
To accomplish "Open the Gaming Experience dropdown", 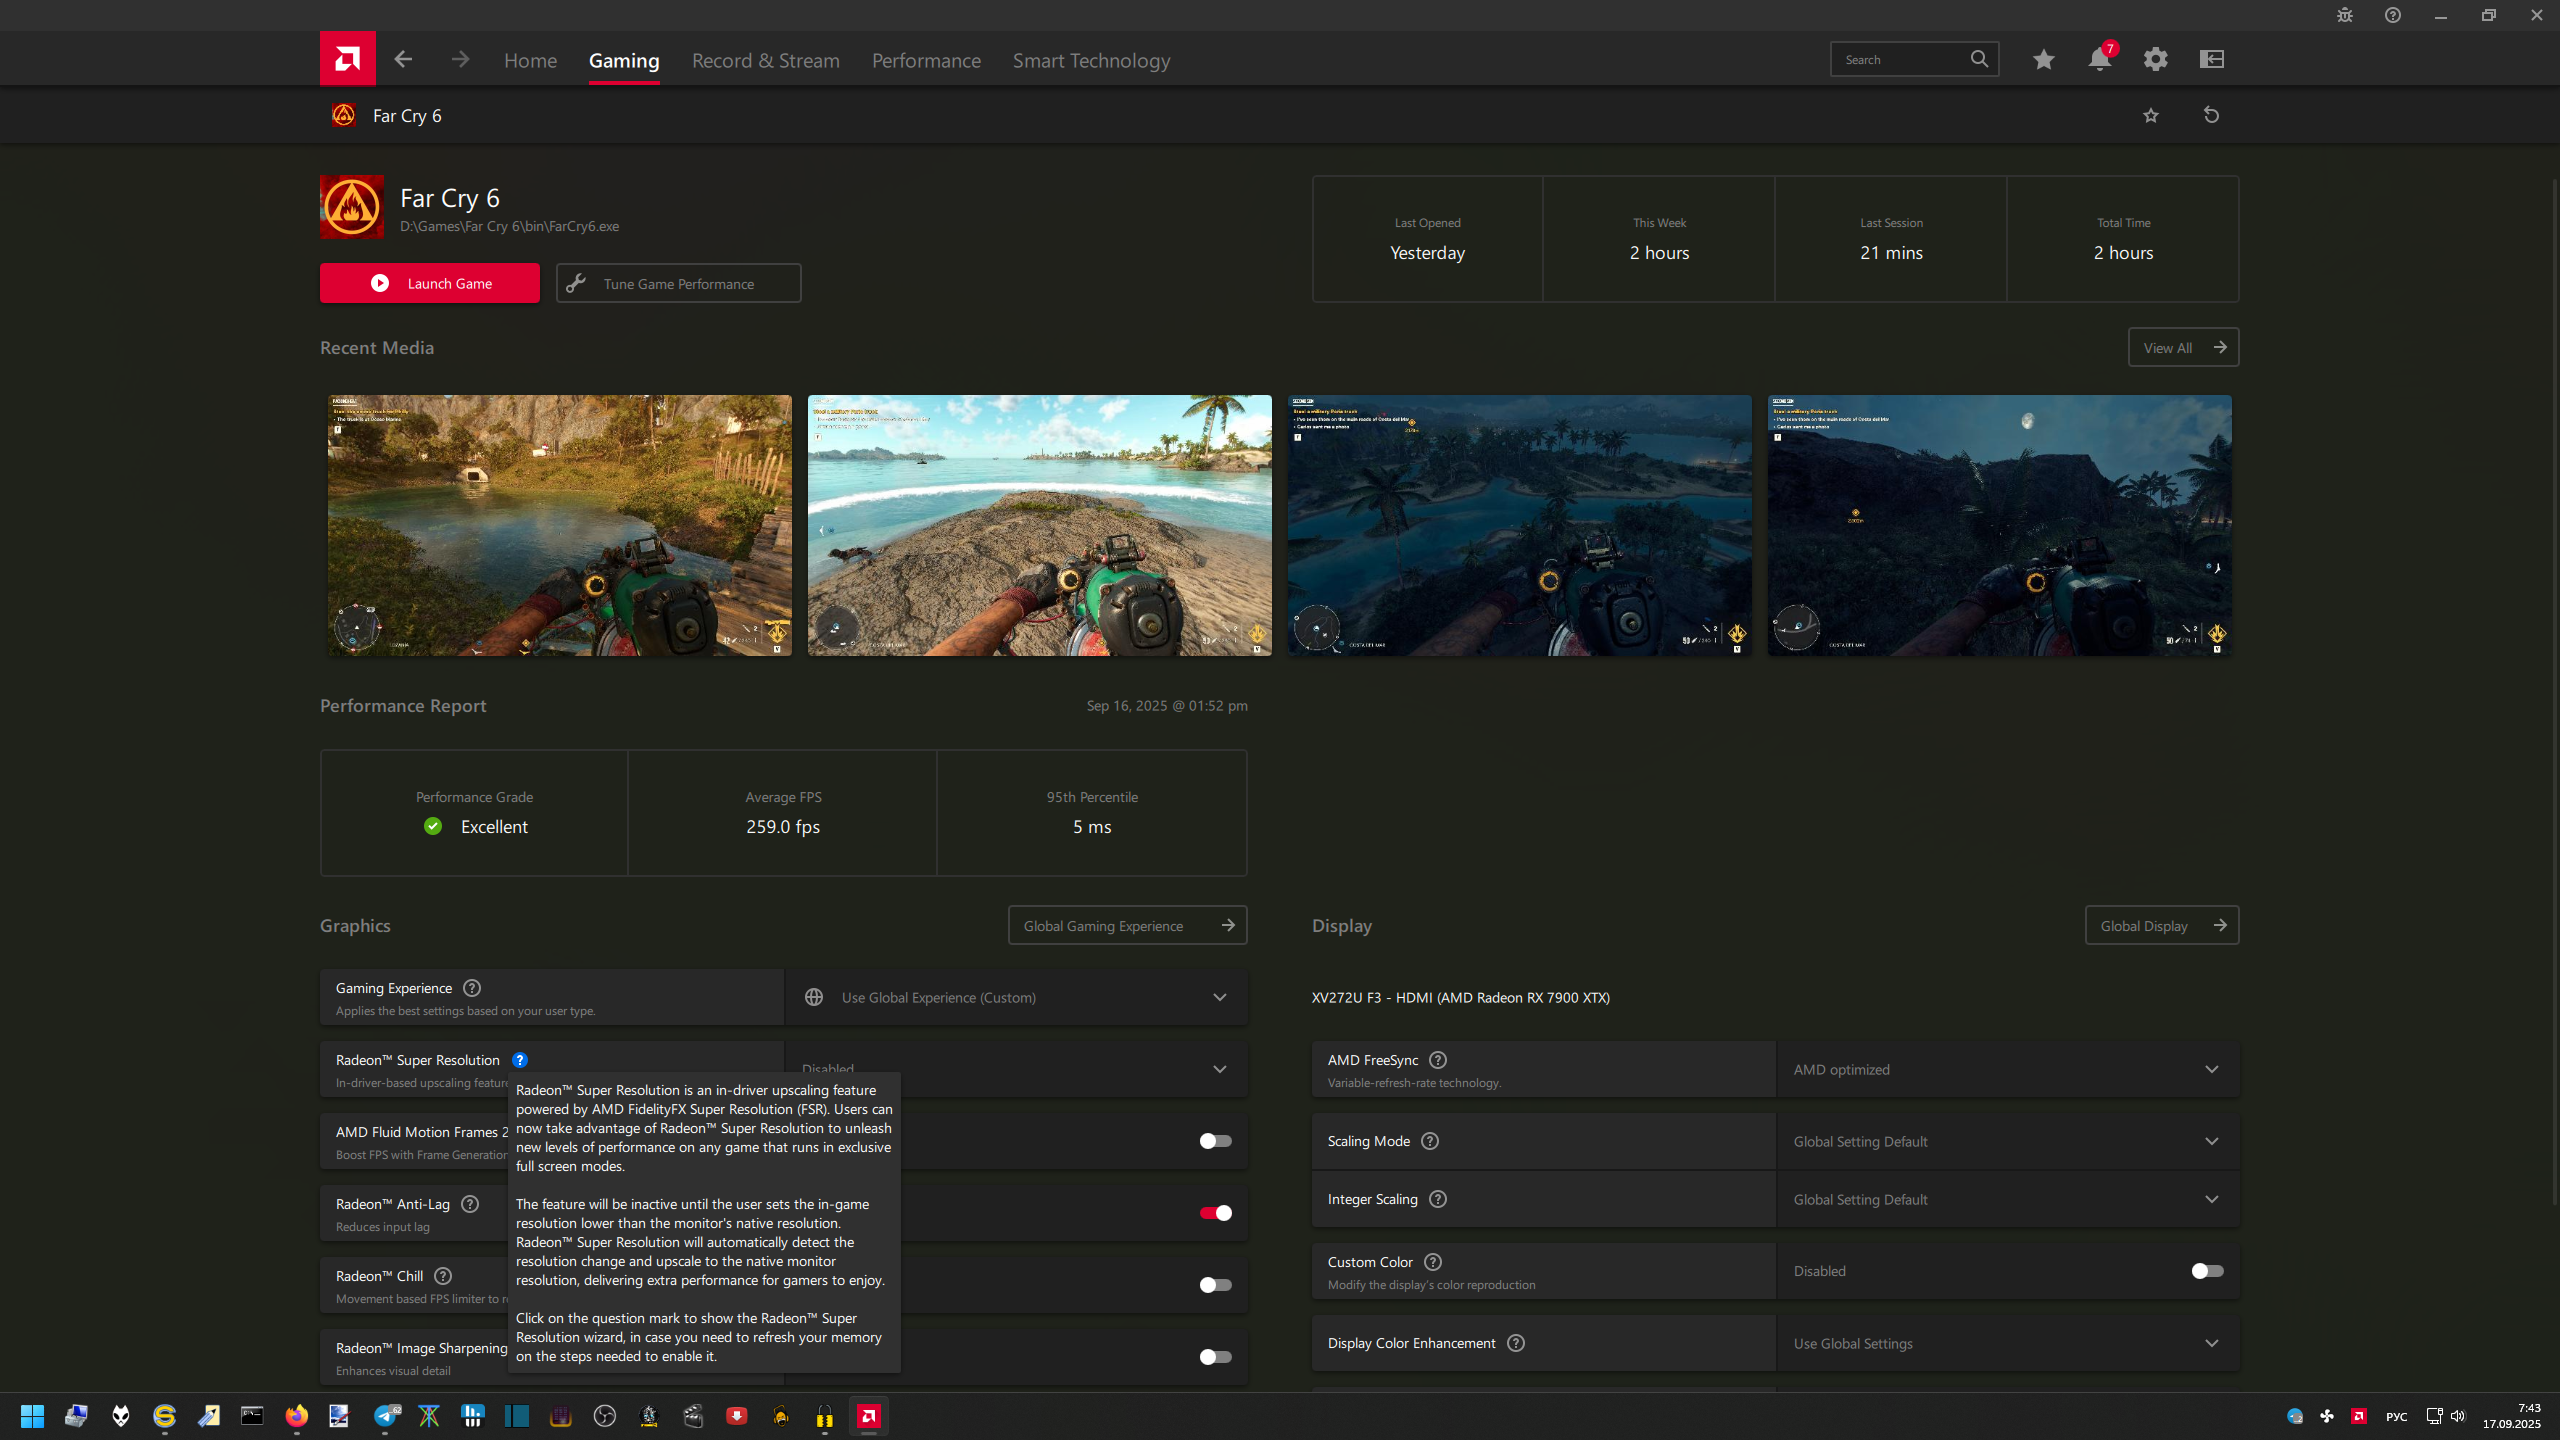I will click(x=1015, y=997).
